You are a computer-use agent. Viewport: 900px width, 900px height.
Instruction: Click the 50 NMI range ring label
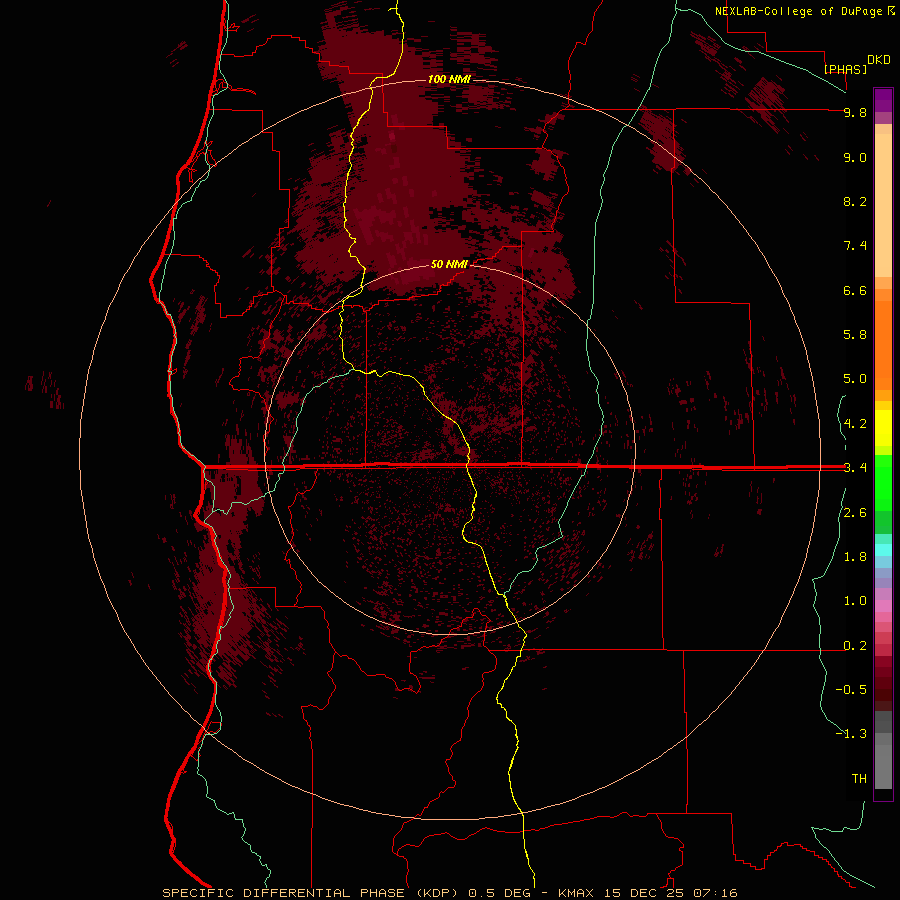tap(449, 264)
